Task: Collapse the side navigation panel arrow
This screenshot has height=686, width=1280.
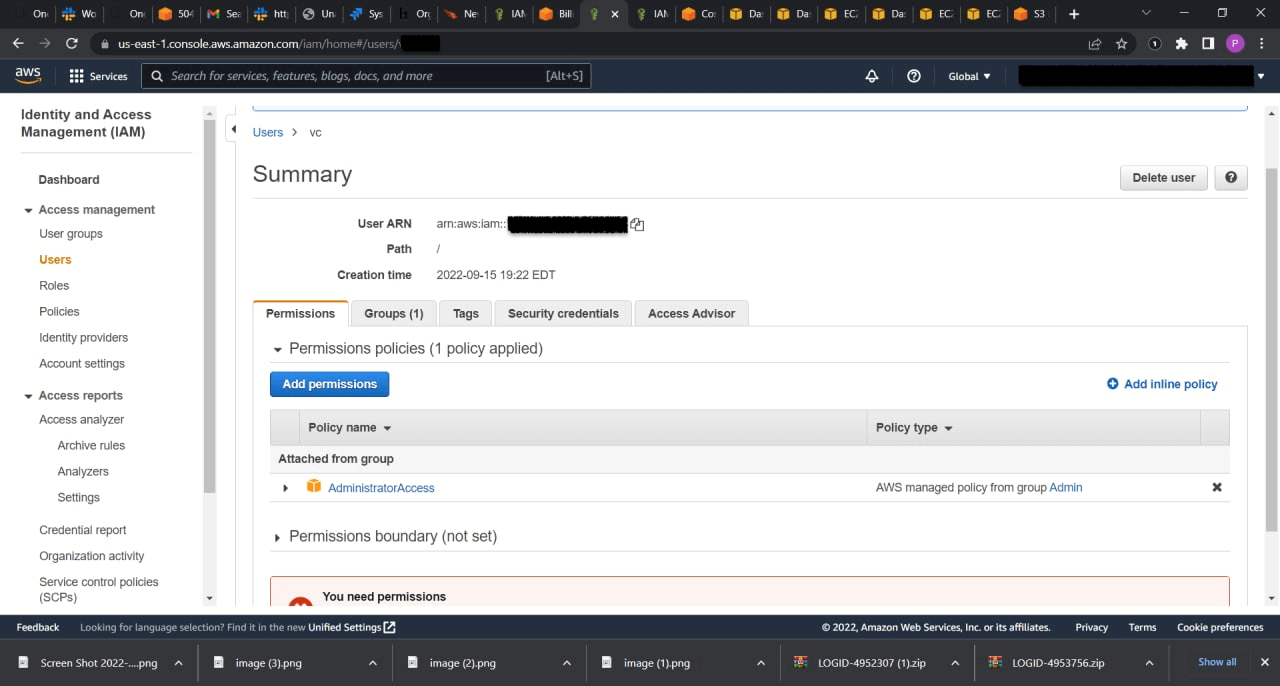Action: click(233, 129)
